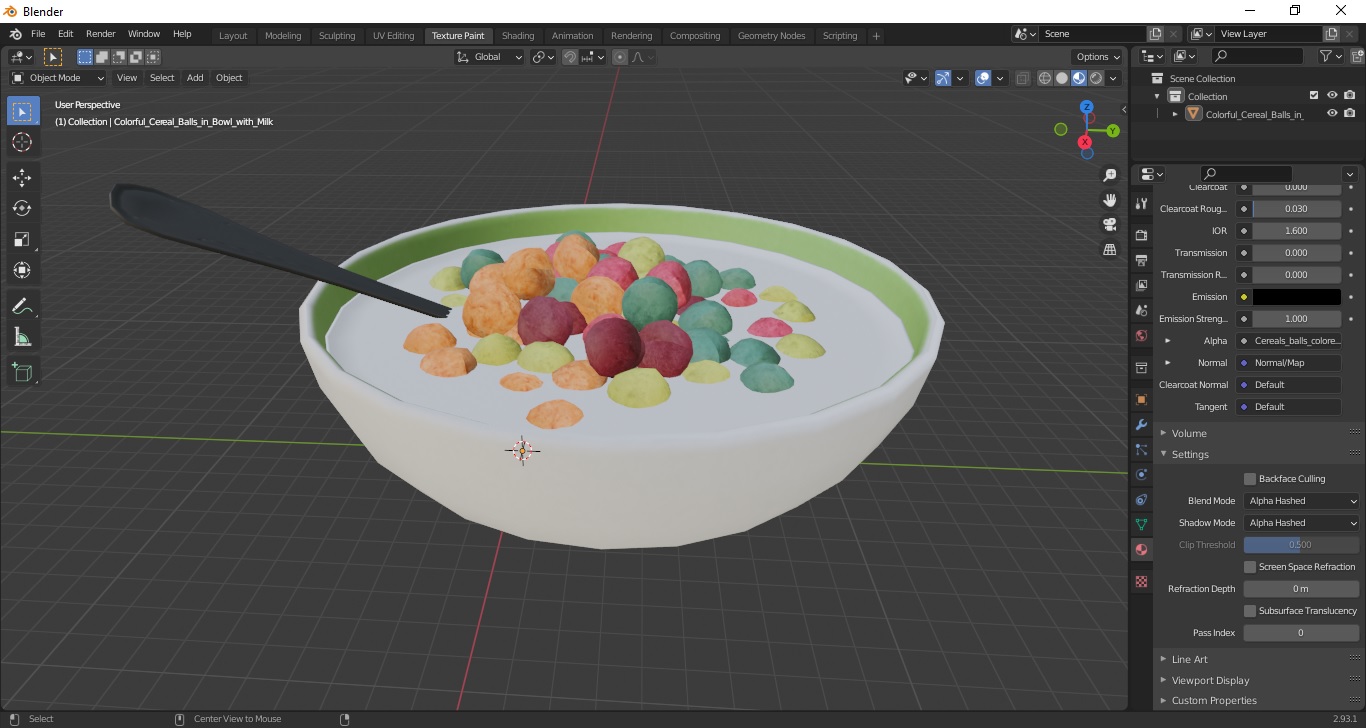Click the Tangent Default button

[x=1288, y=407]
